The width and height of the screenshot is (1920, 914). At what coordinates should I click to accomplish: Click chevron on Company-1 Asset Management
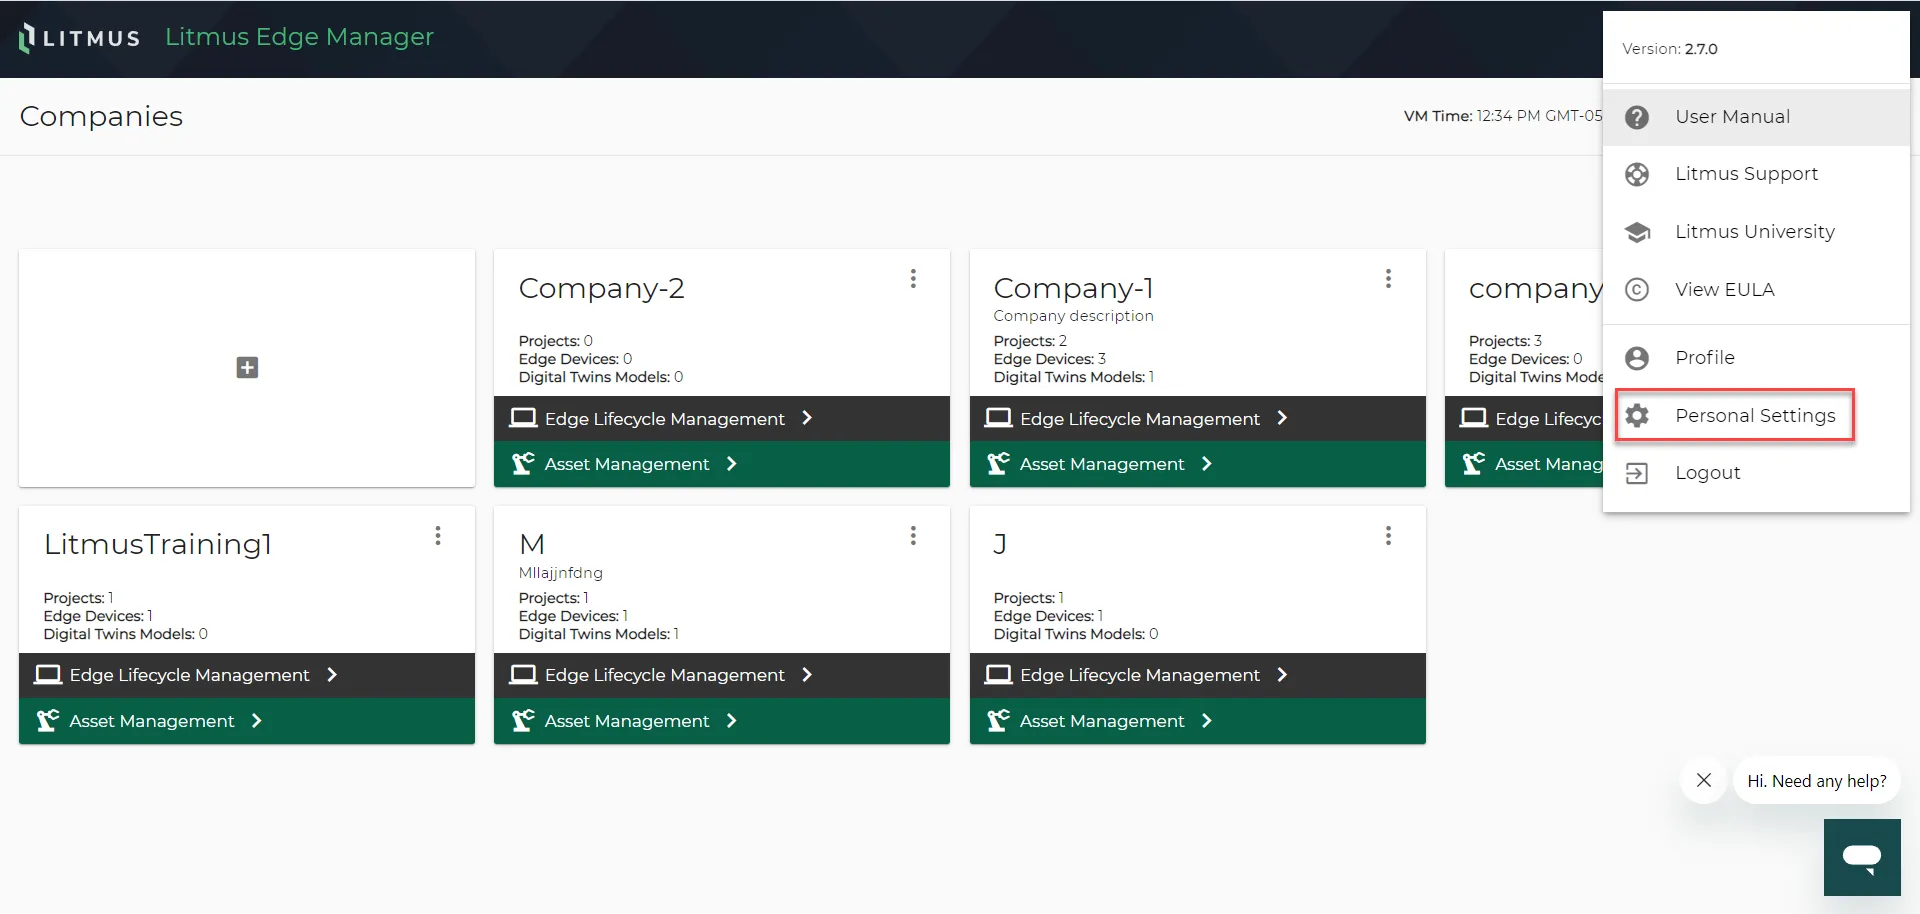(x=1207, y=464)
